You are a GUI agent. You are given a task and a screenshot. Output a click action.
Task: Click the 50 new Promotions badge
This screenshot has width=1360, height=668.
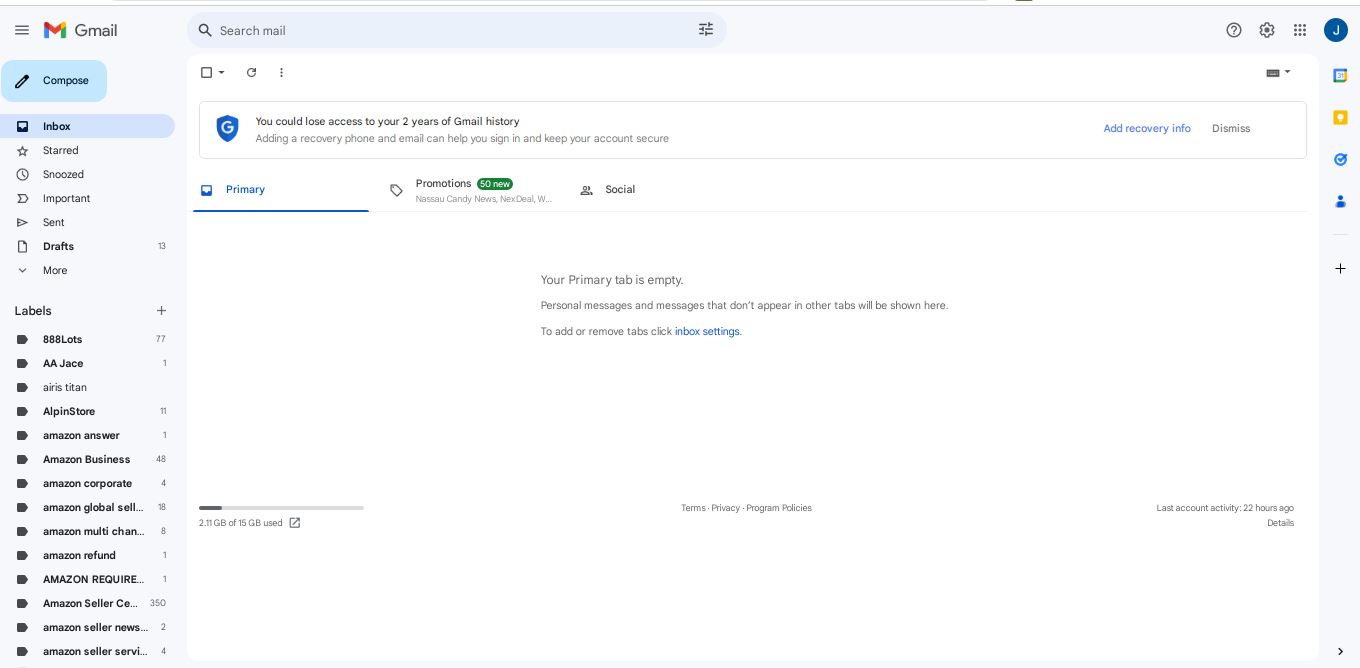click(x=495, y=184)
